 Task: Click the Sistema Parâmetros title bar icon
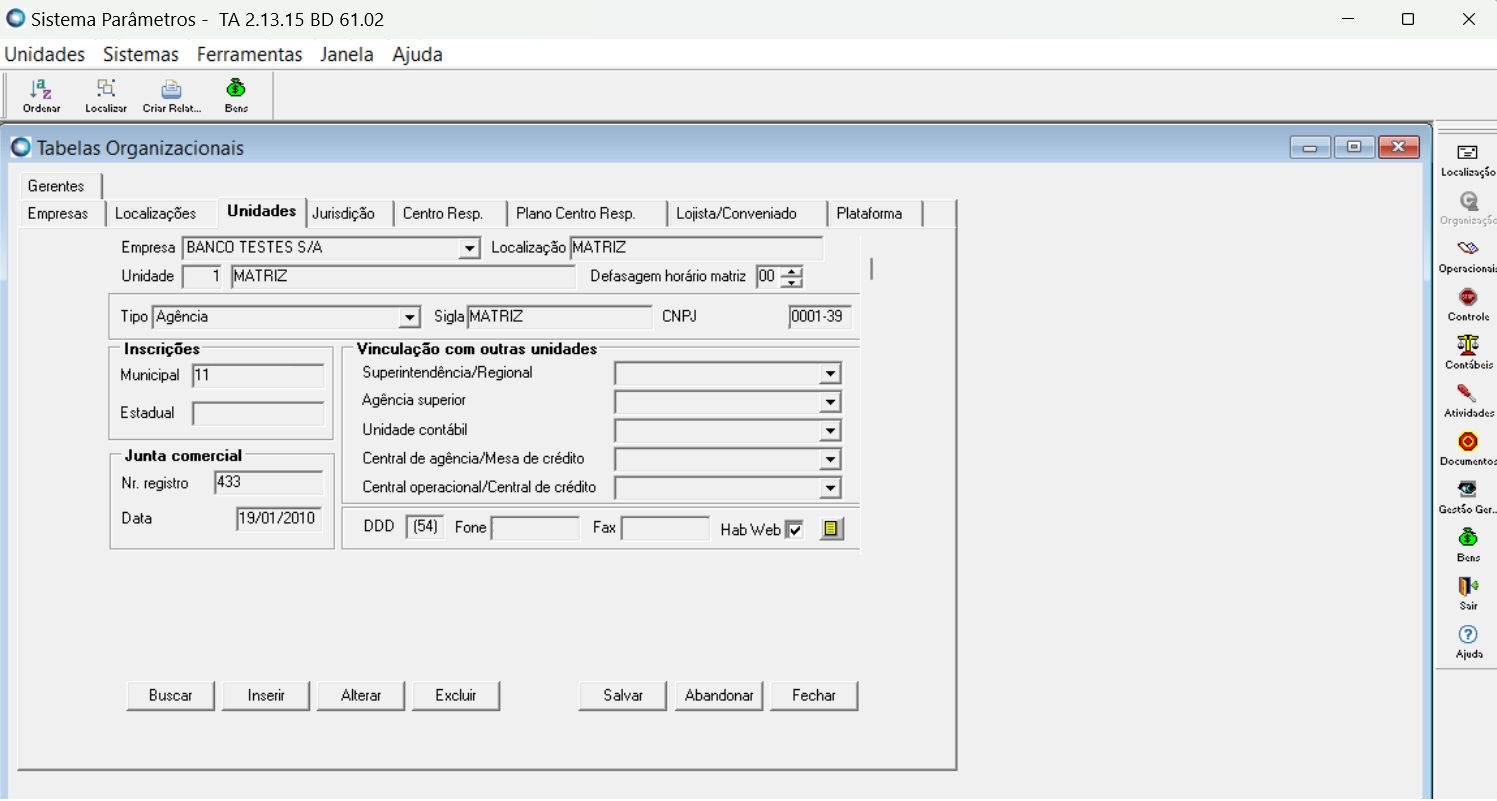15,18
